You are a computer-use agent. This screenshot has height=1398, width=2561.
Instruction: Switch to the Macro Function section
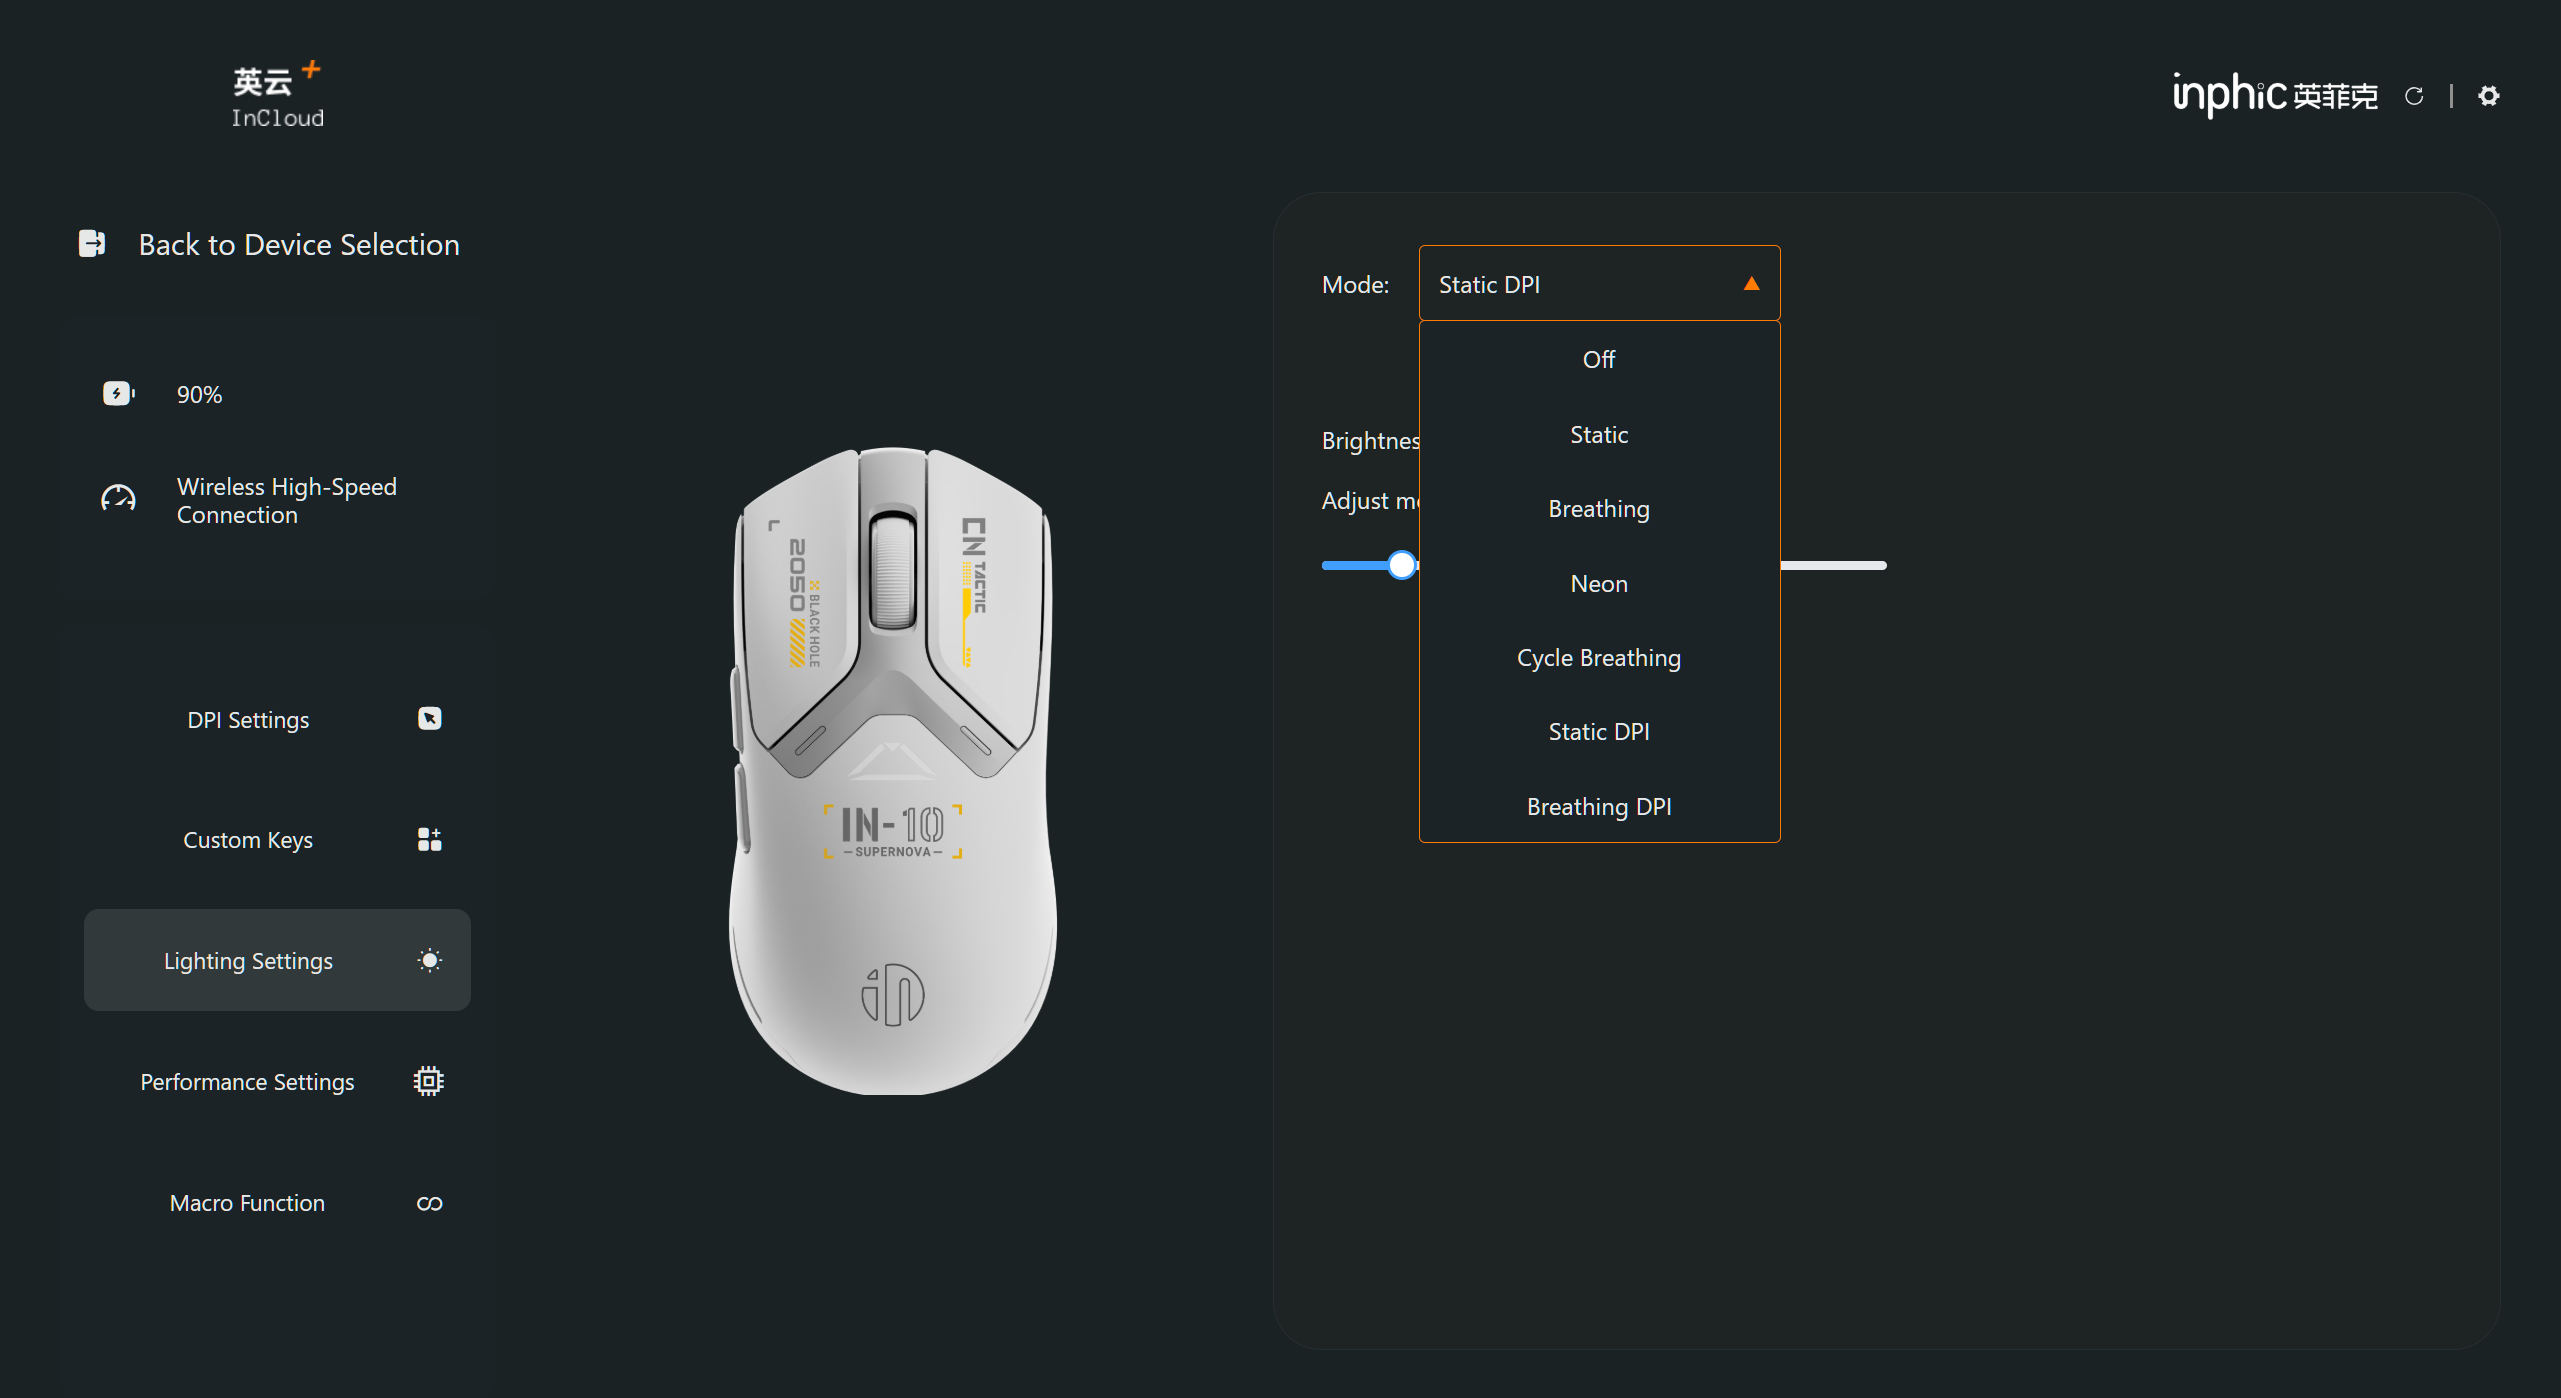[x=247, y=1203]
